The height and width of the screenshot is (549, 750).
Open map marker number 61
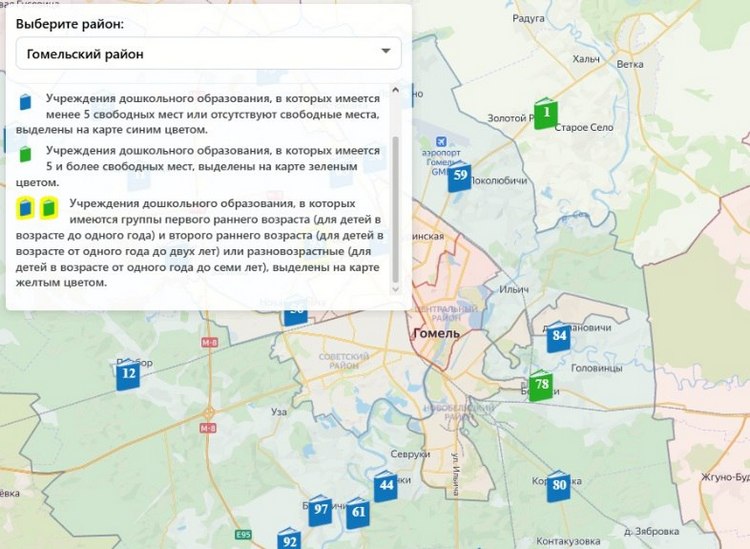358,513
